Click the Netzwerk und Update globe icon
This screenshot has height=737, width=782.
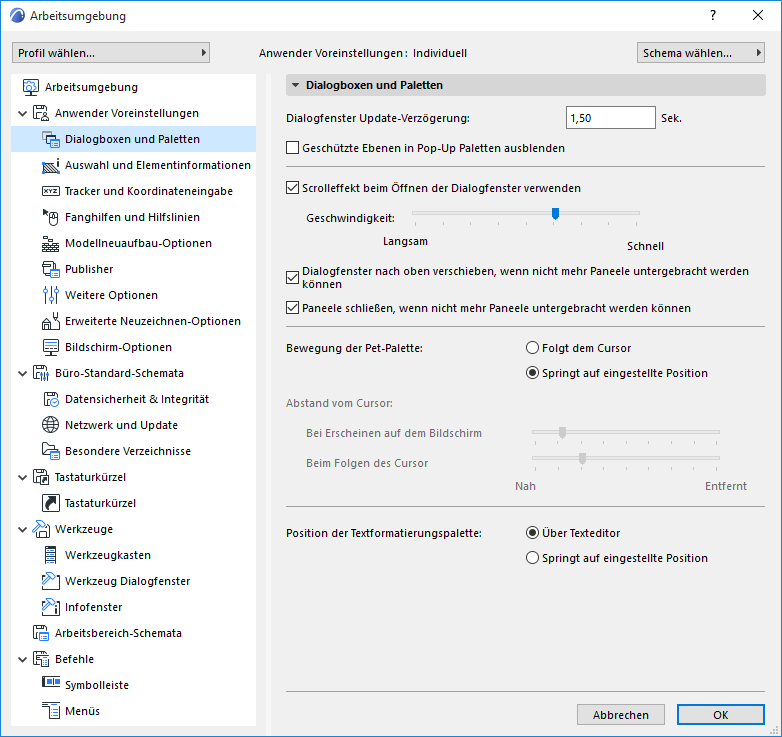[51, 425]
